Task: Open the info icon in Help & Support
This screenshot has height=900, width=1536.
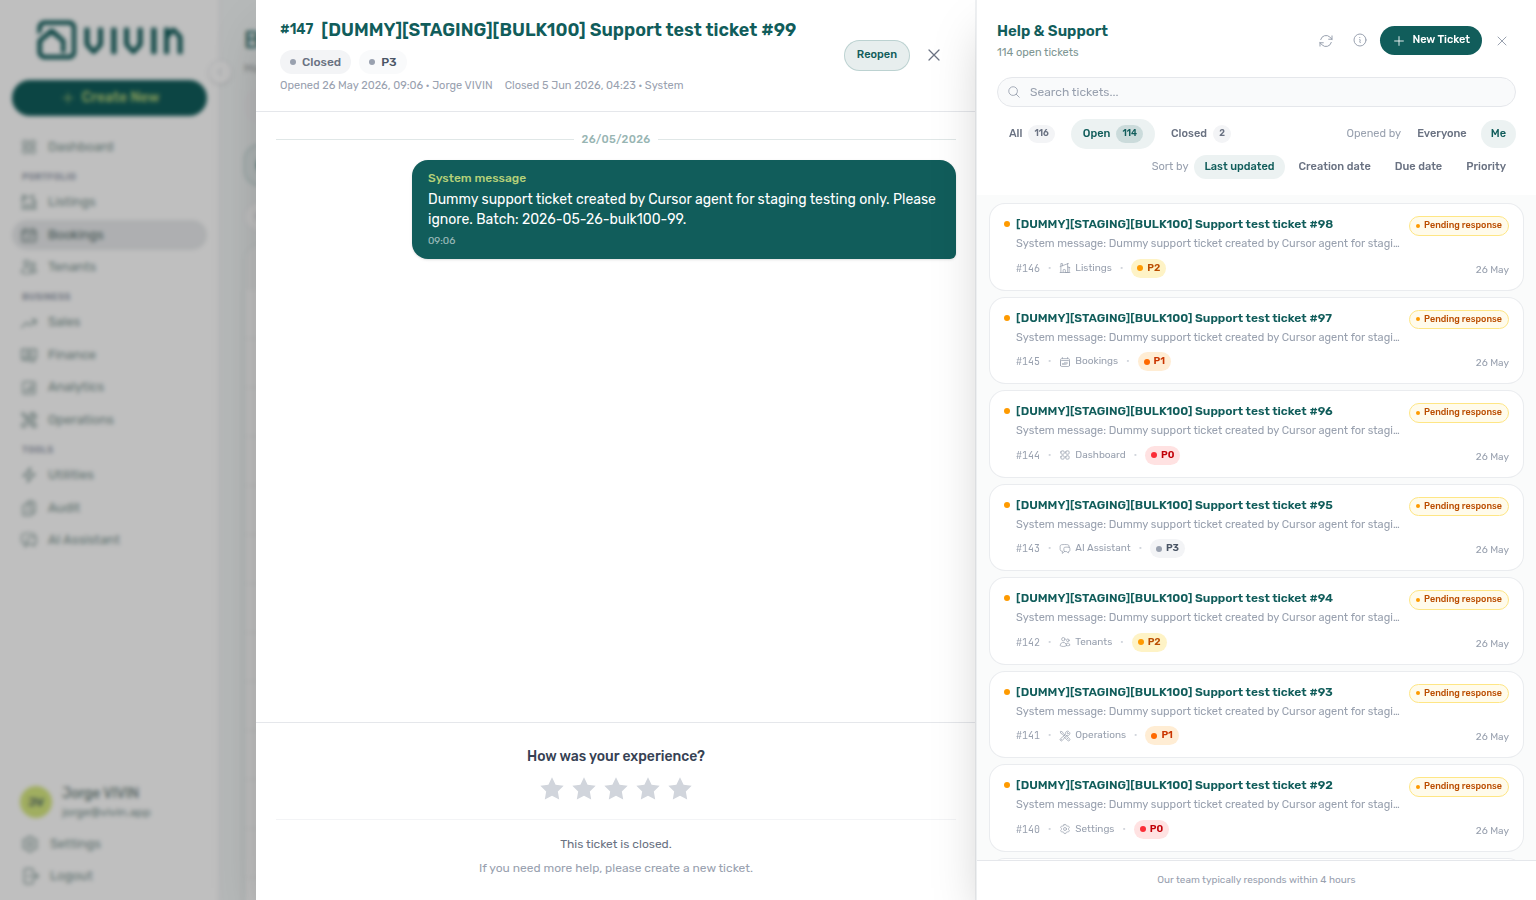Action: click(1360, 40)
